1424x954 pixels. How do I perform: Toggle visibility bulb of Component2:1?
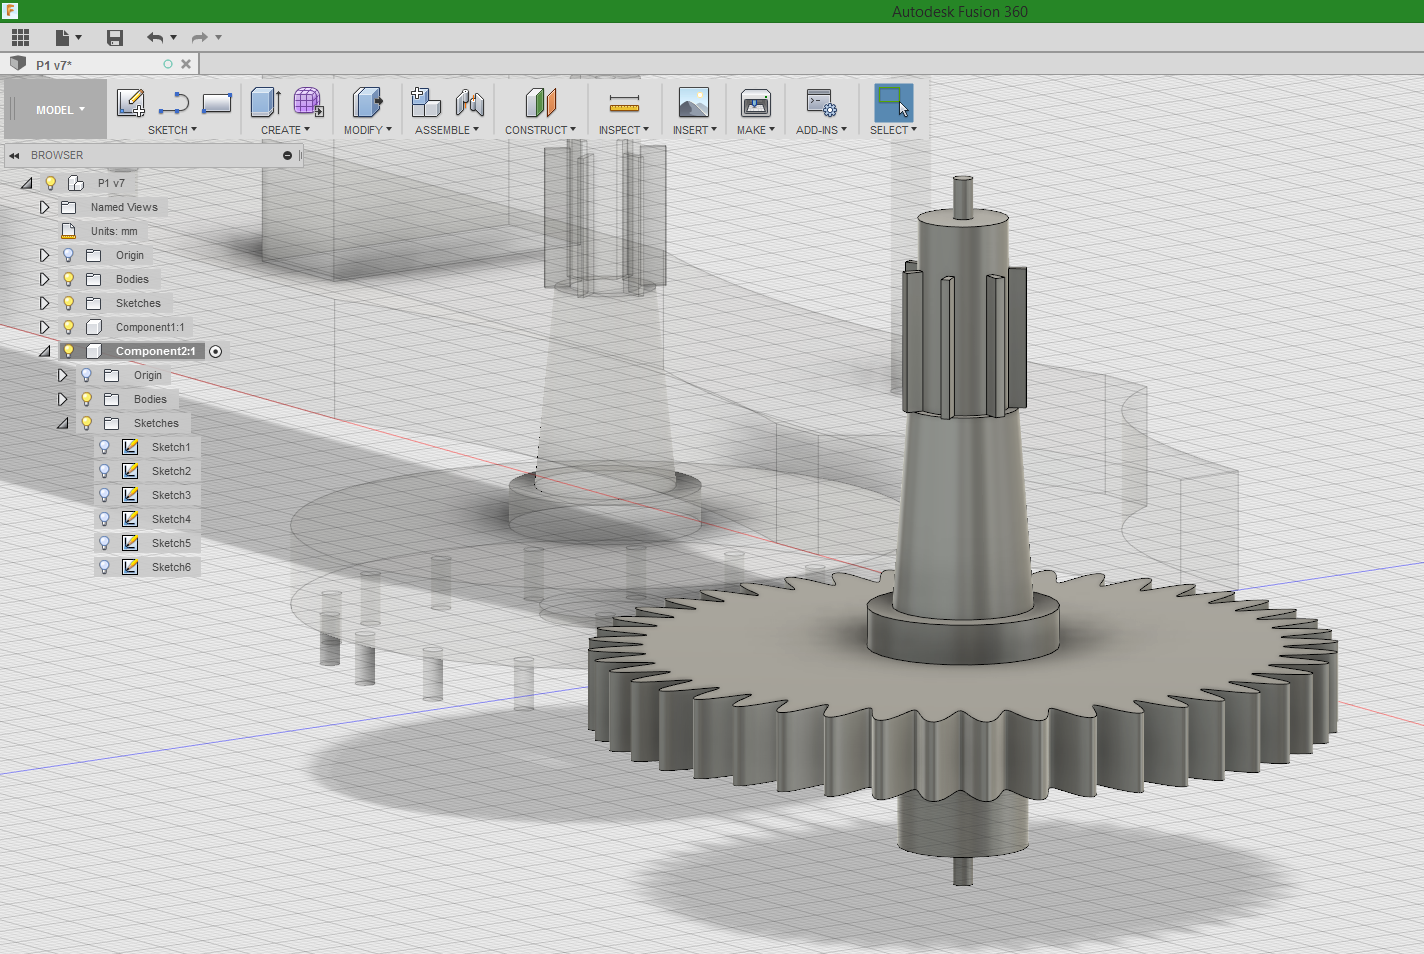click(69, 351)
